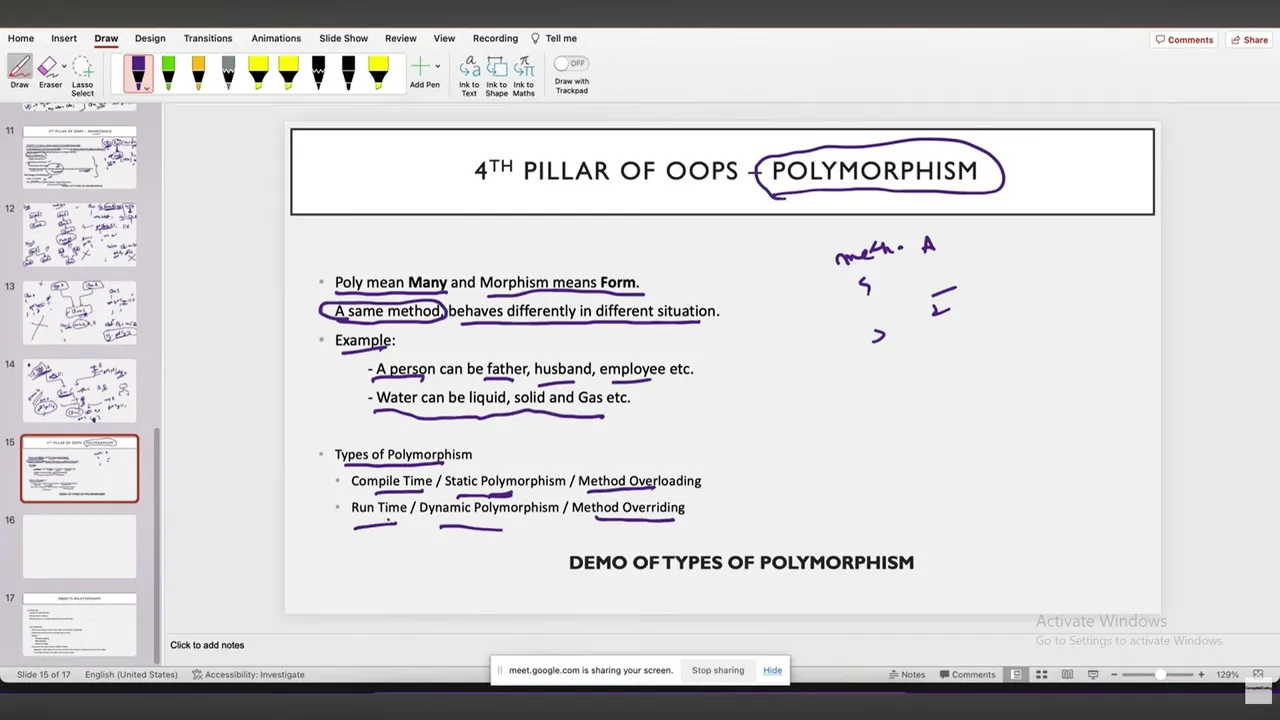Click the Share button
The image size is (1280, 720).
point(1250,40)
